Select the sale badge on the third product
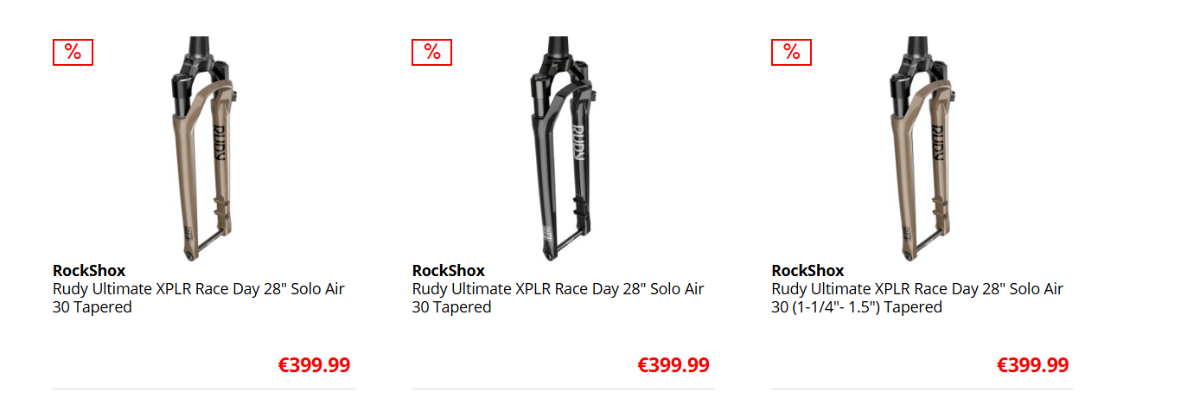1200x412 pixels. click(x=792, y=52)
